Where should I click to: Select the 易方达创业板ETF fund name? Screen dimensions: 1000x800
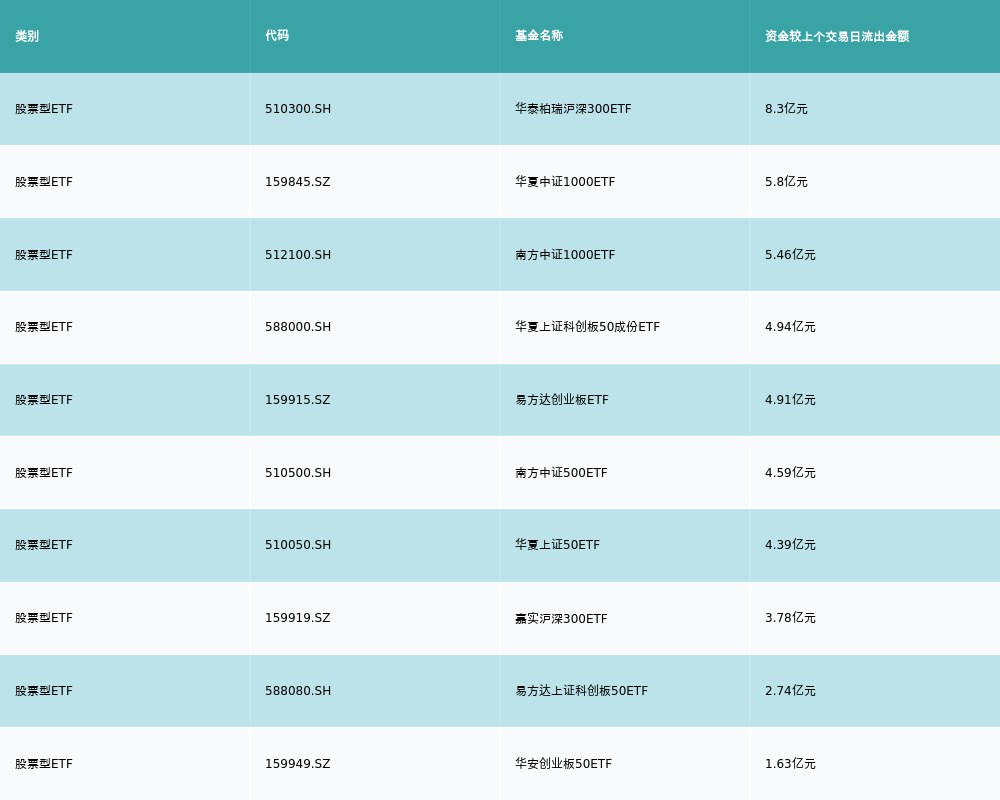[561, 400]
